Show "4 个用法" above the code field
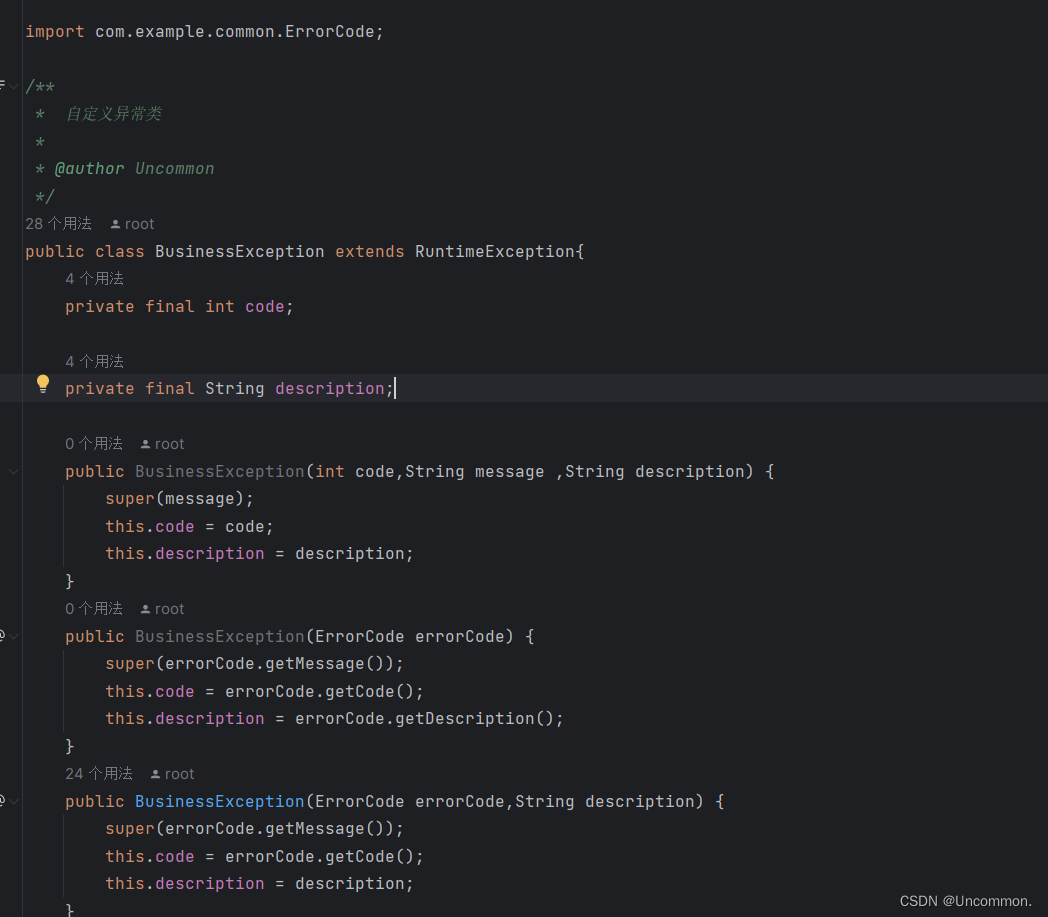The width and height of the screenshot is (1048, 917). tap(94, 279)
